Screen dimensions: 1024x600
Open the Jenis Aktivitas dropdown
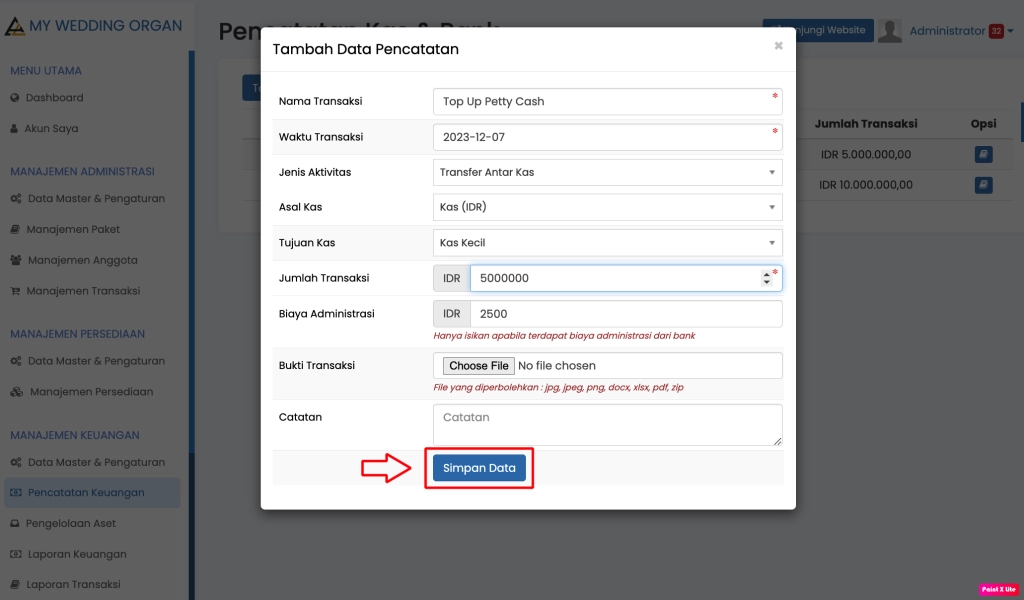tap(607, 172)
